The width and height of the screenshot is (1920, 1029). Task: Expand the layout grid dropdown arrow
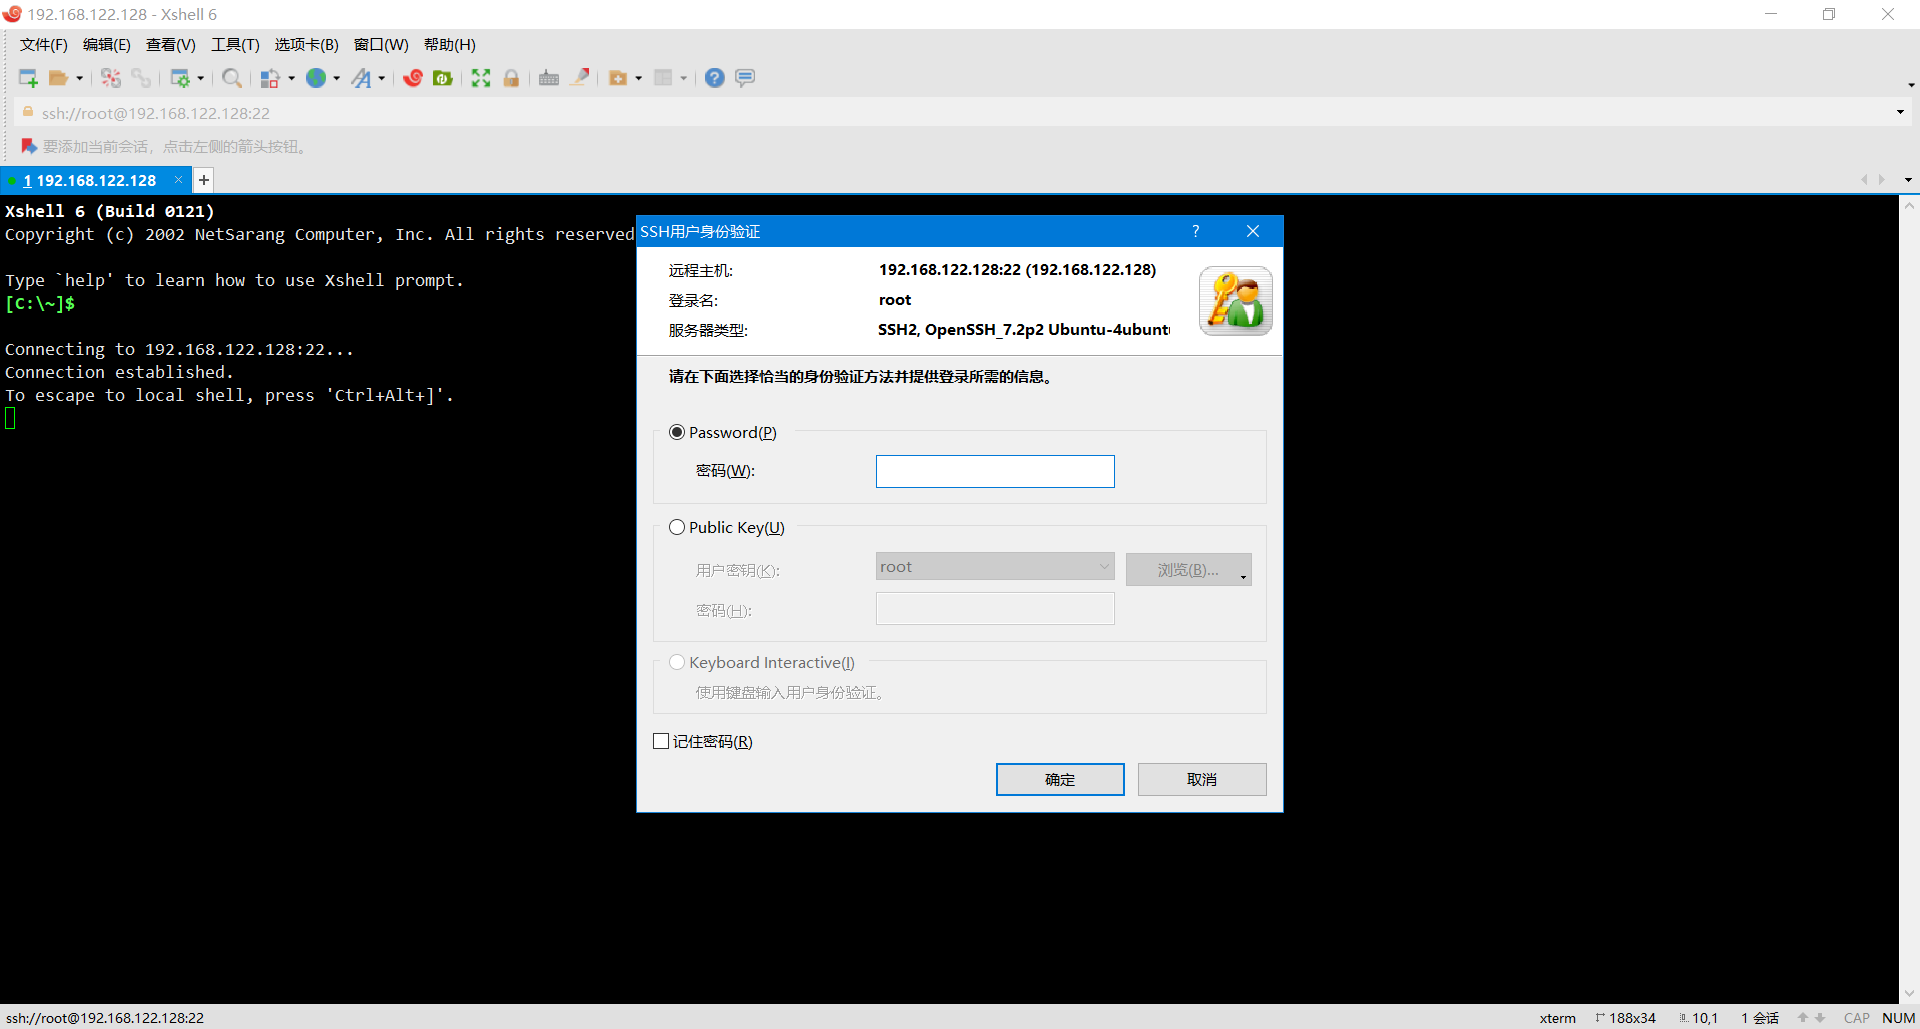(x=684, y=78)
